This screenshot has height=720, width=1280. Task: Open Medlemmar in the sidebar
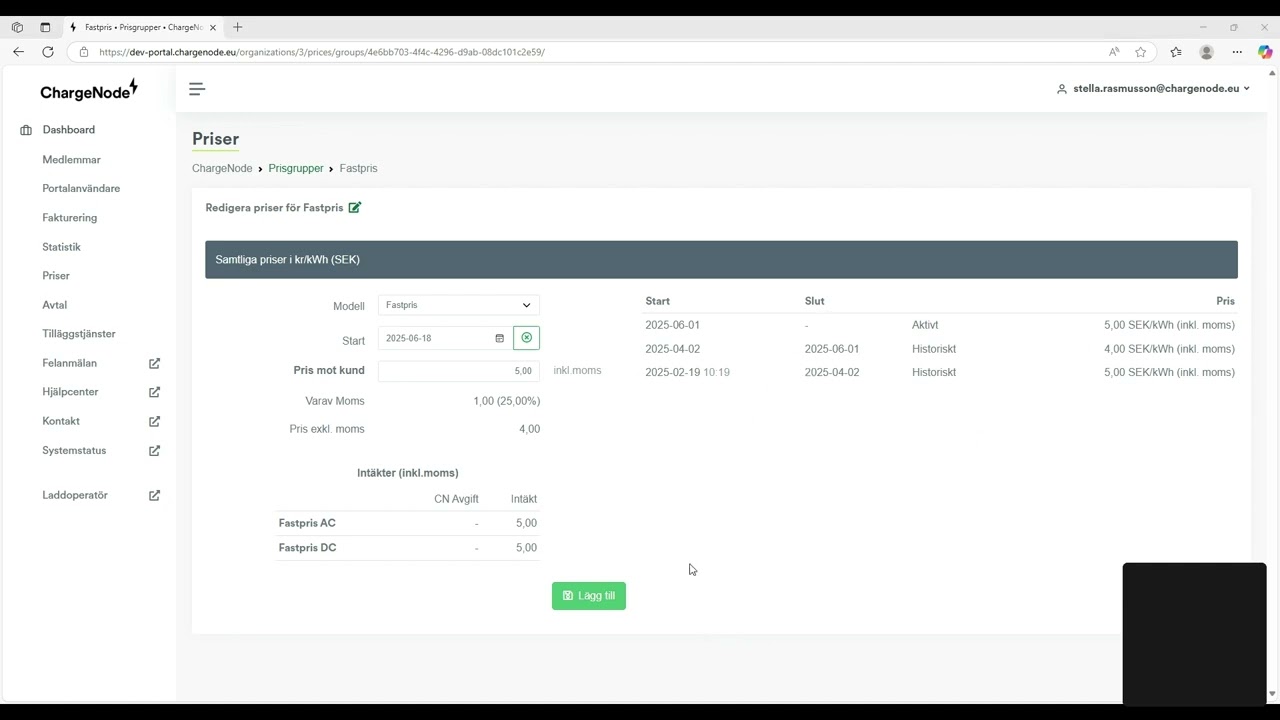tap(72, 159)
